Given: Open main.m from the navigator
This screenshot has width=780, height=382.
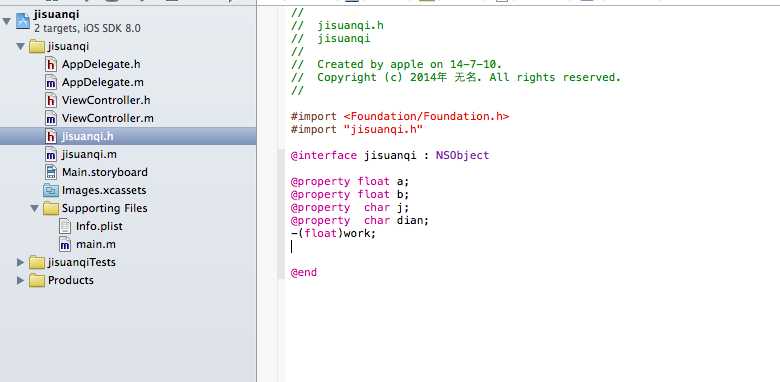Looking at the screenshot, I should point(96,244).
